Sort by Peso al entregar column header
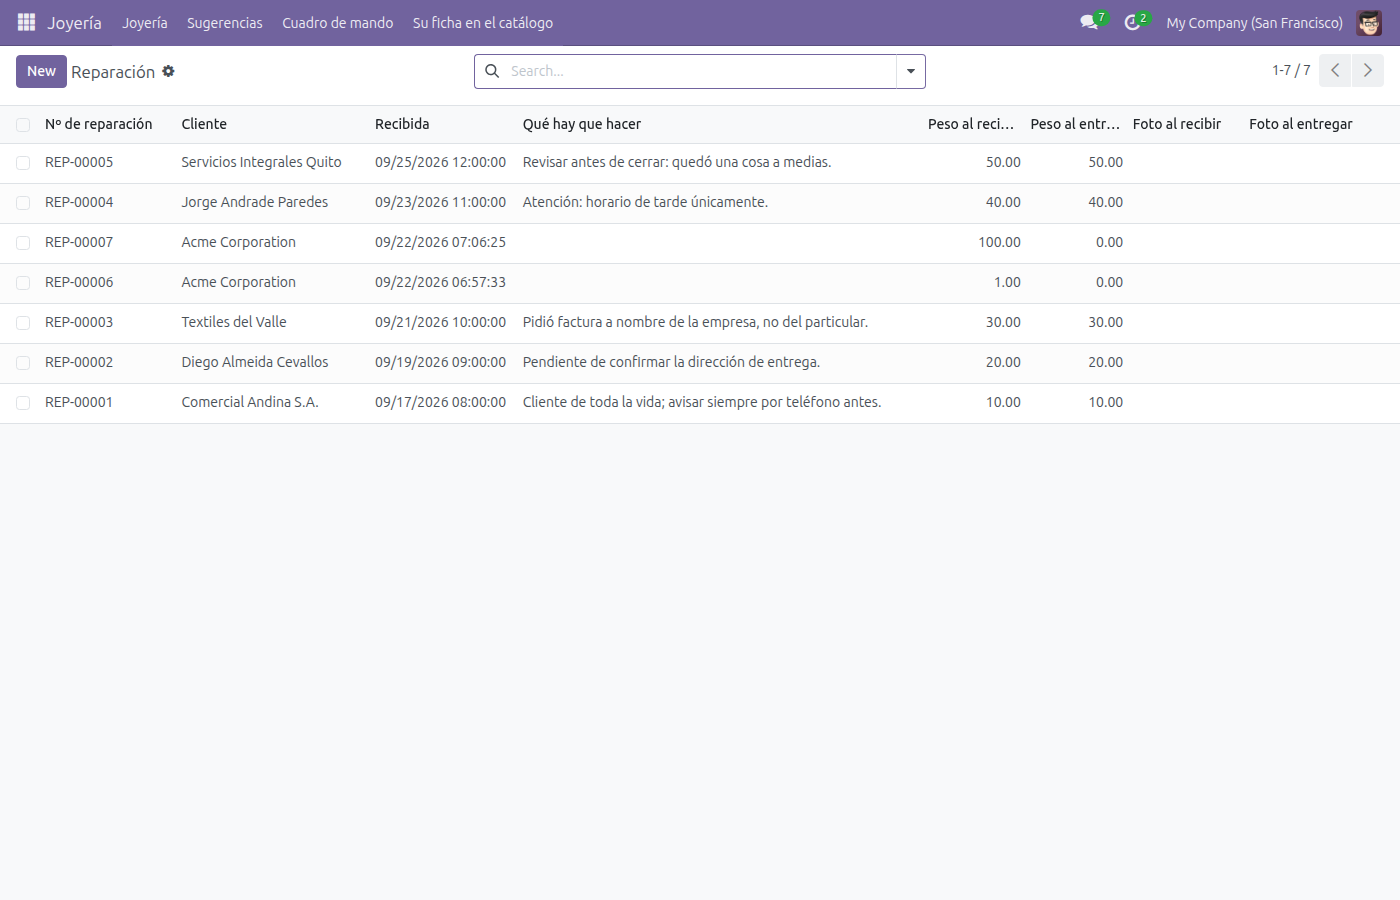This screenshot has width=1400, height=900. pos(1075,124)
